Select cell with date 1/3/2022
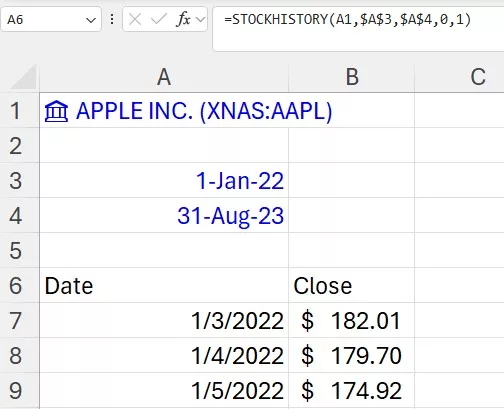 pos(164,320)
